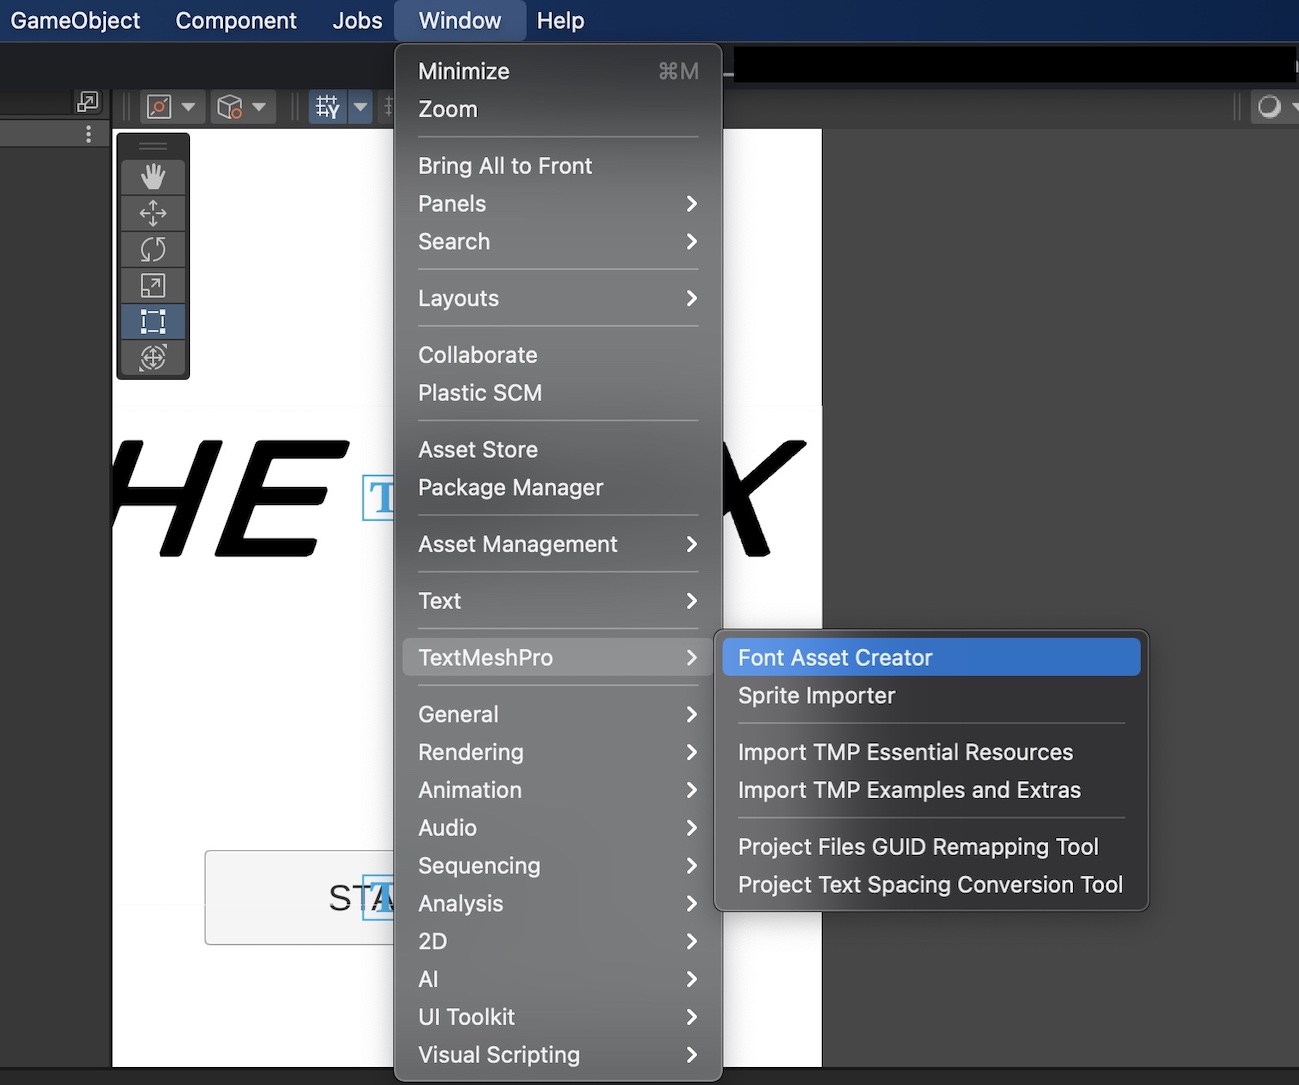1299x1085 pixels.
Task: Expand the Analysis submenu
Action: 558,904
